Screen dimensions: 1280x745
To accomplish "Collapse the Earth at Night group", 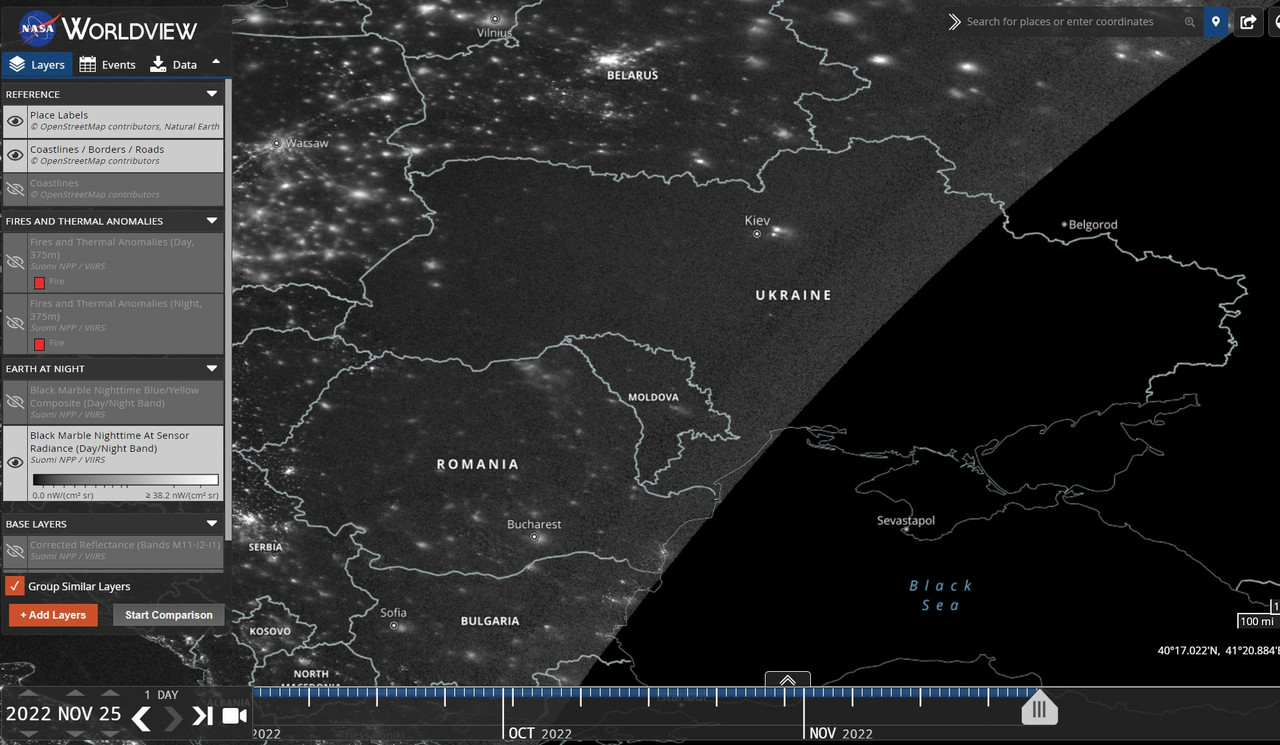I will pos(212,369).
